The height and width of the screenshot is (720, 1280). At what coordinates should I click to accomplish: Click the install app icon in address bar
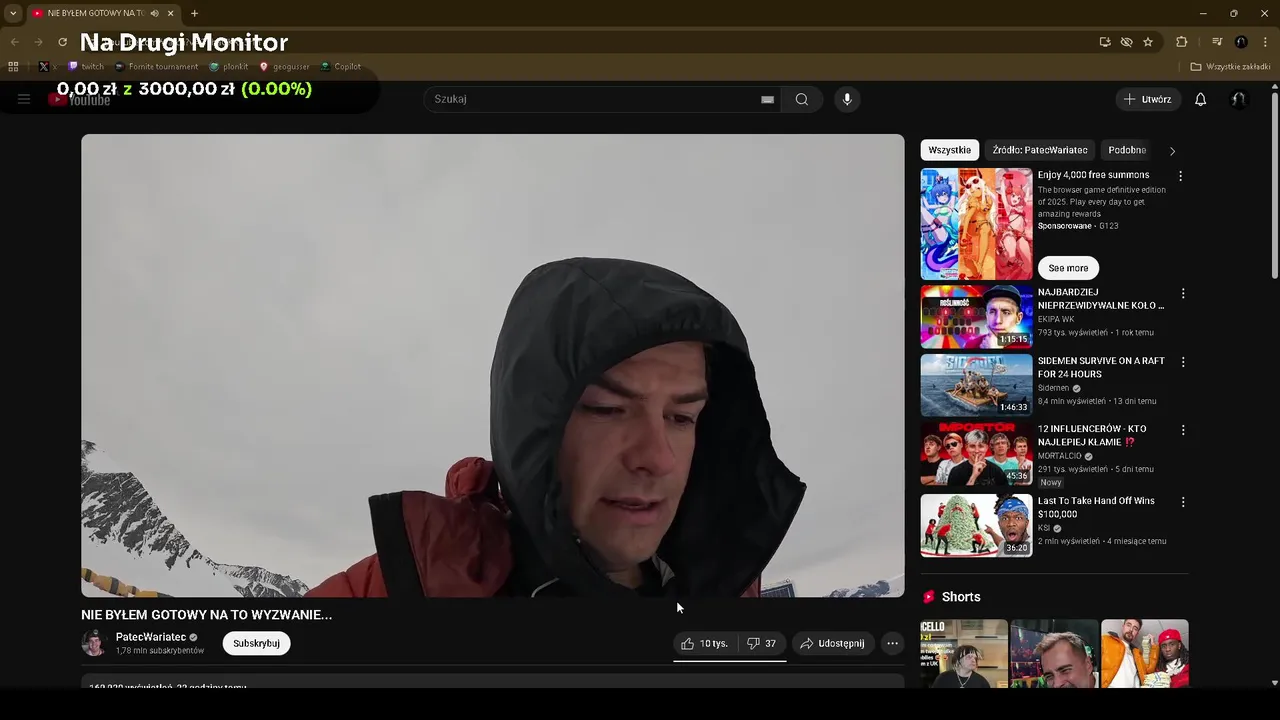[1105, 42]
